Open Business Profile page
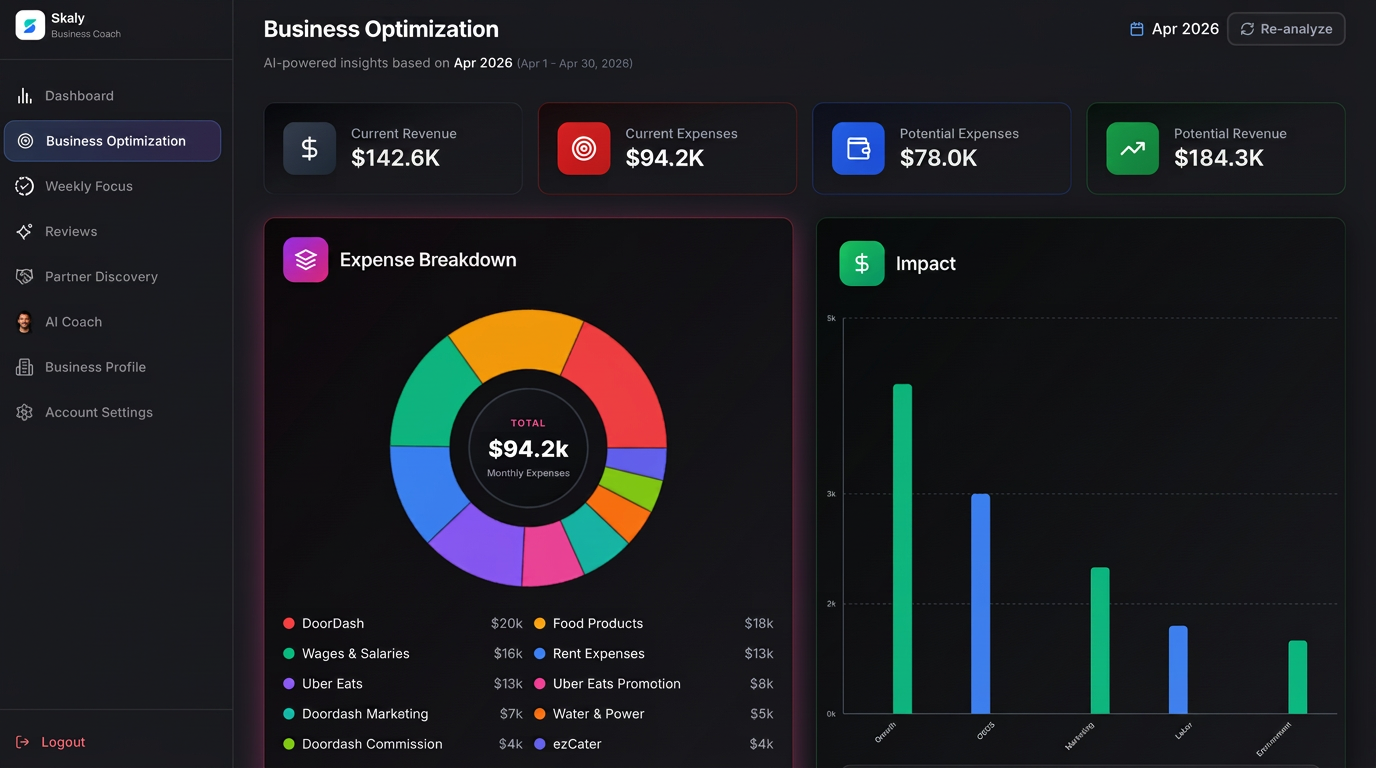Viewport: 1376px width, 768px height. pyautogui.click(x=113, y=367)
